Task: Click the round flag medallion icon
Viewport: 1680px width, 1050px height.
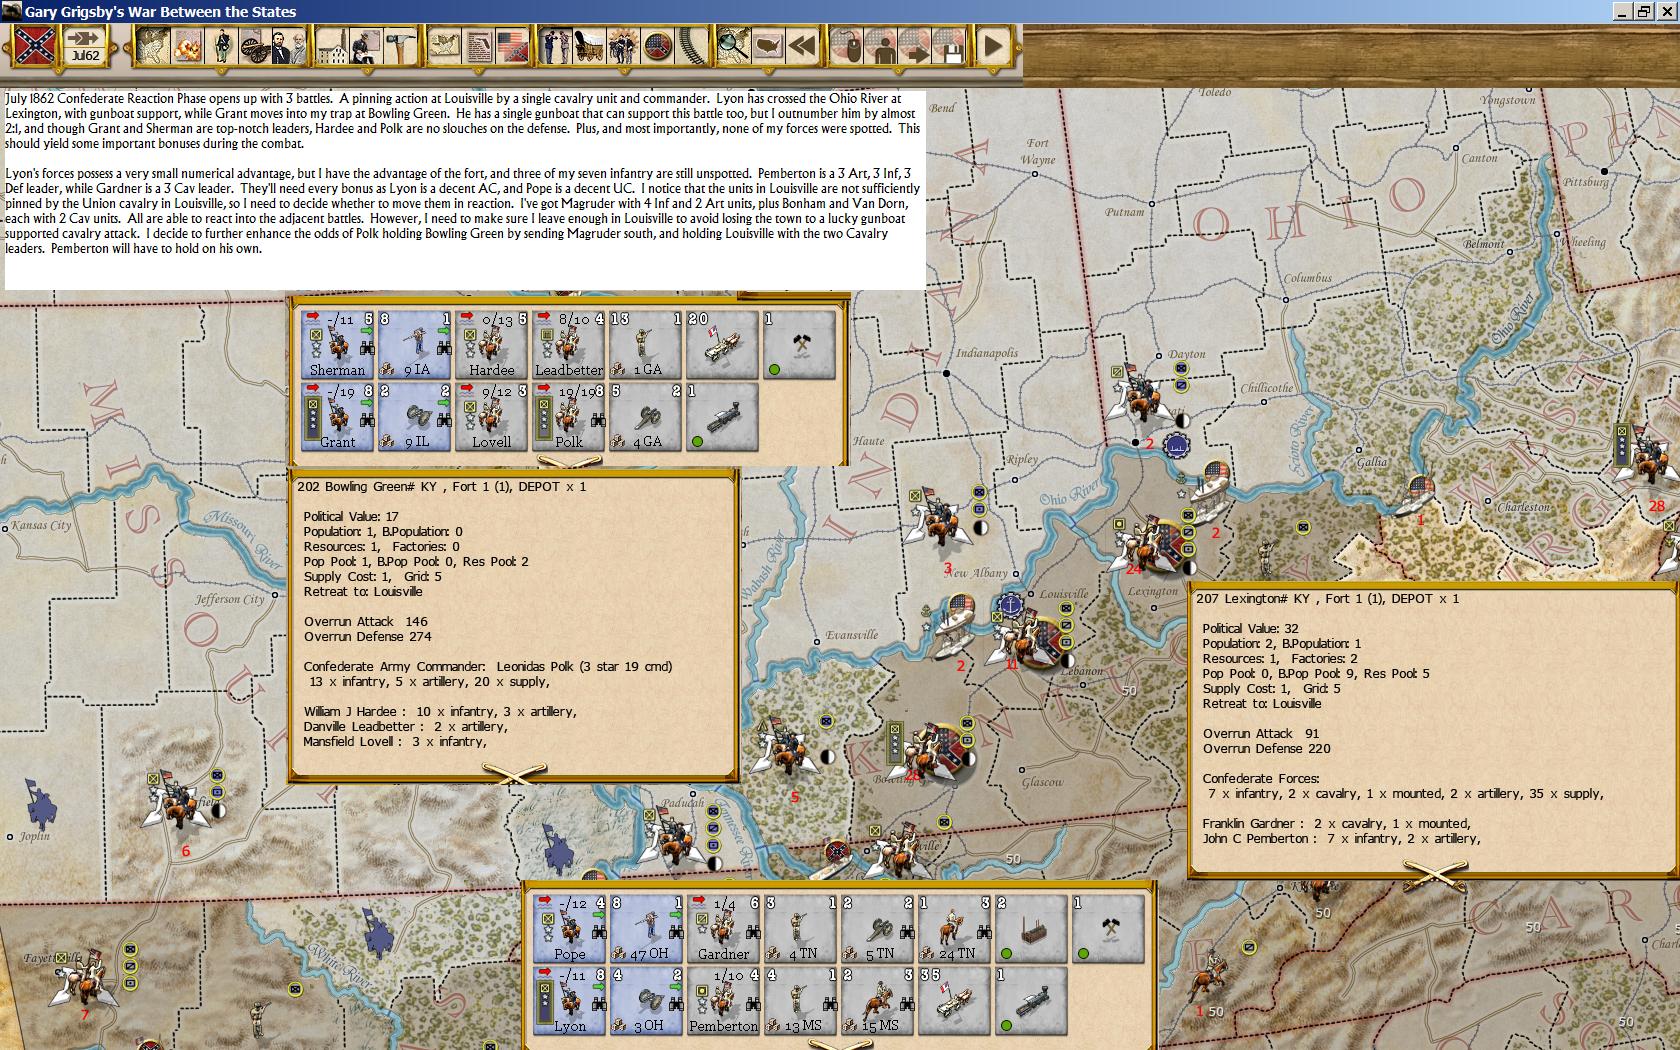Action: (658, 46)
